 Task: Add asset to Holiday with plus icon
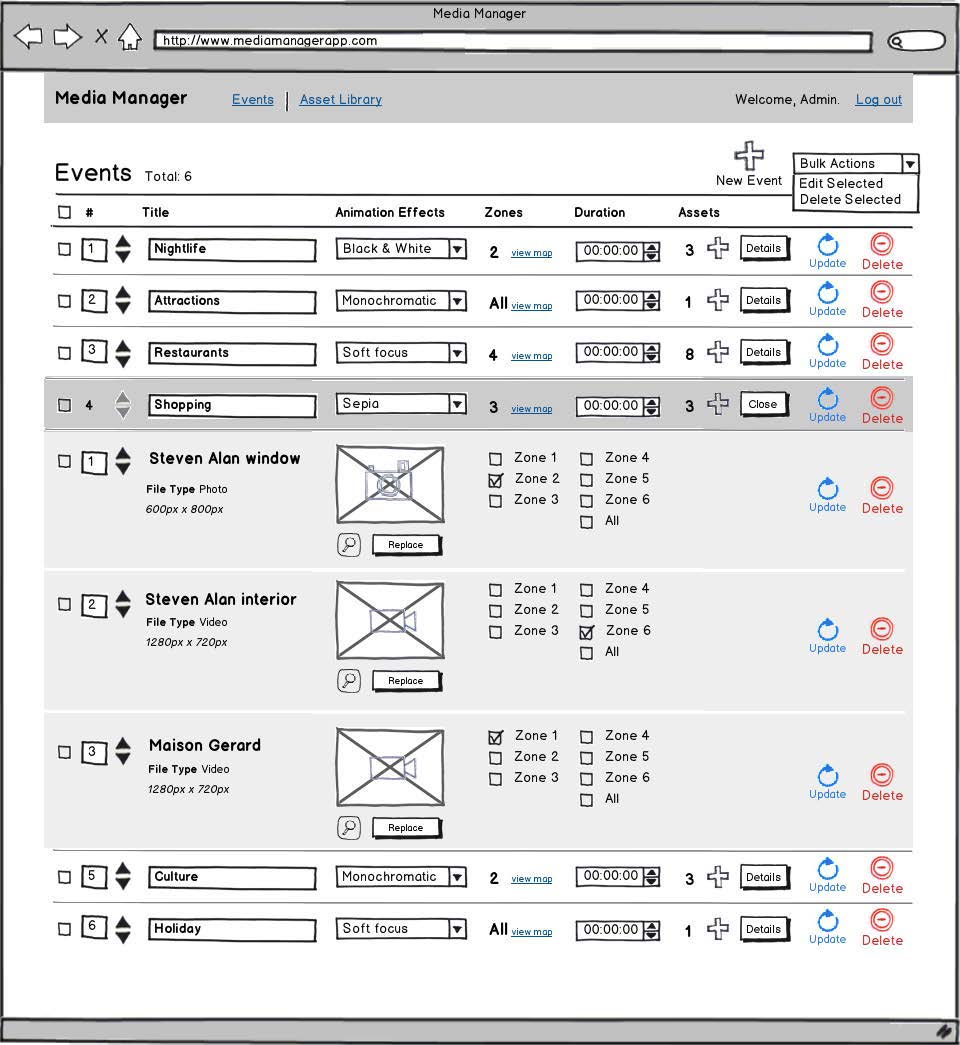pos(718,929)
